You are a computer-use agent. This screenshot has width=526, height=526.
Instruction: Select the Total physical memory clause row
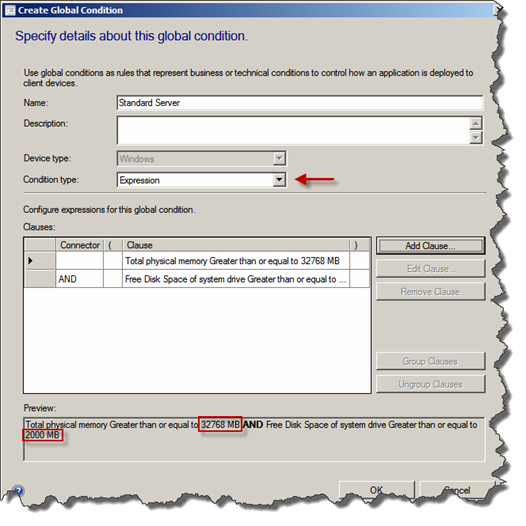tap(197, 261)
